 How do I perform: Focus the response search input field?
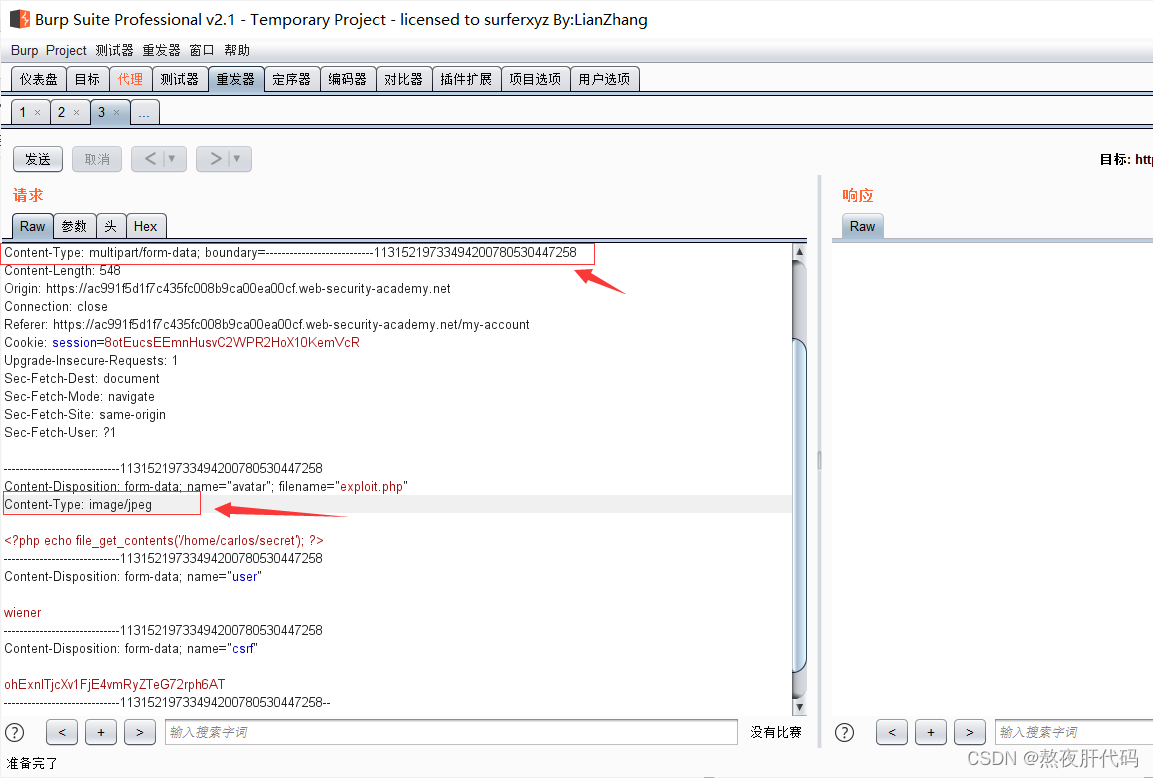[x=1074, y=732]
